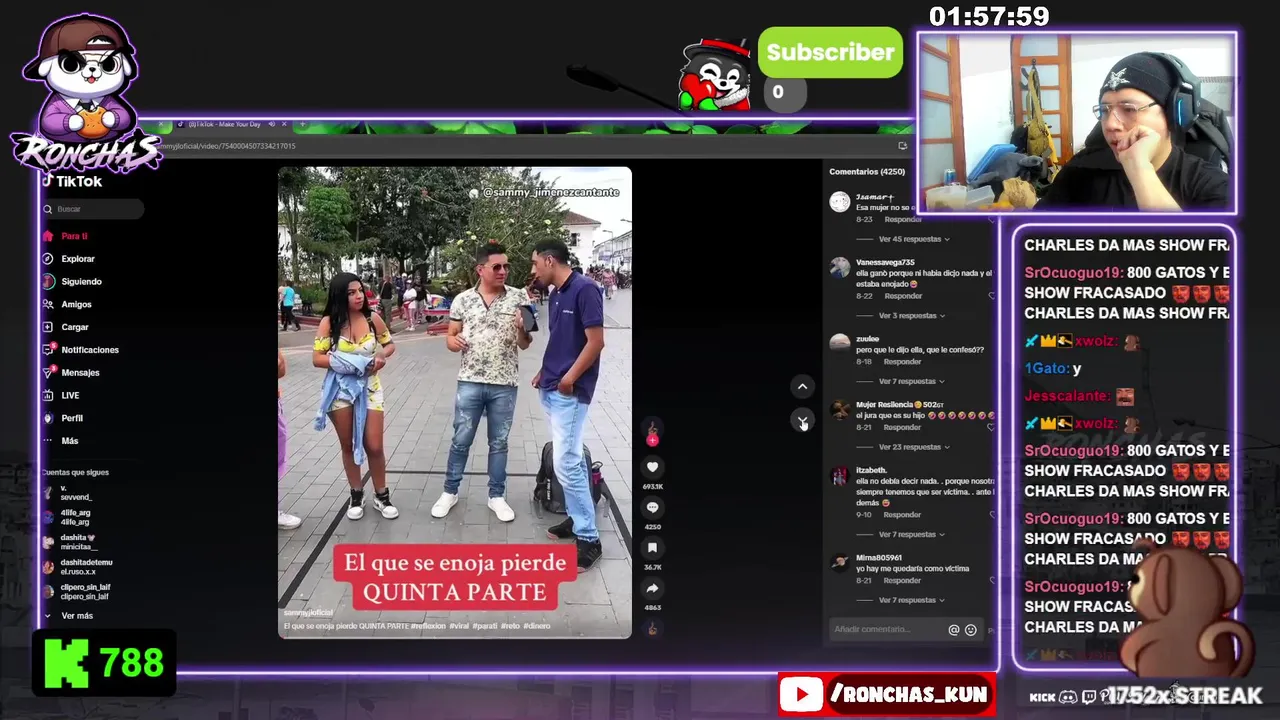Go to previous video arrow

802,387
